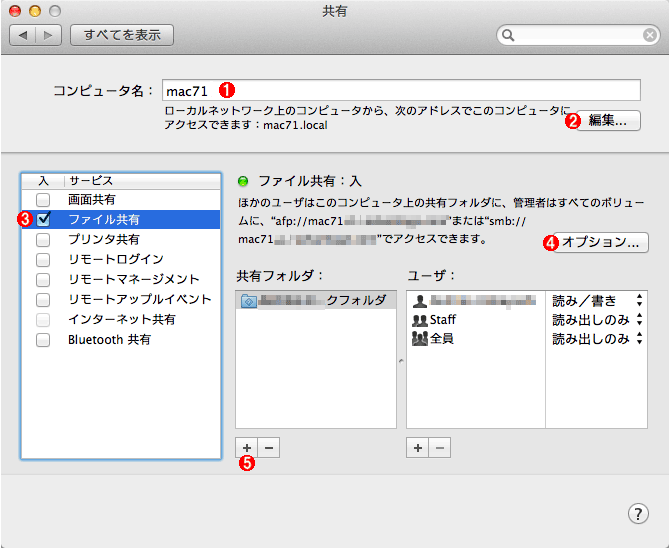This screenshot has height=548, width=669.
Task: Remove shared folder with the minus button
Action: (269, 448)
